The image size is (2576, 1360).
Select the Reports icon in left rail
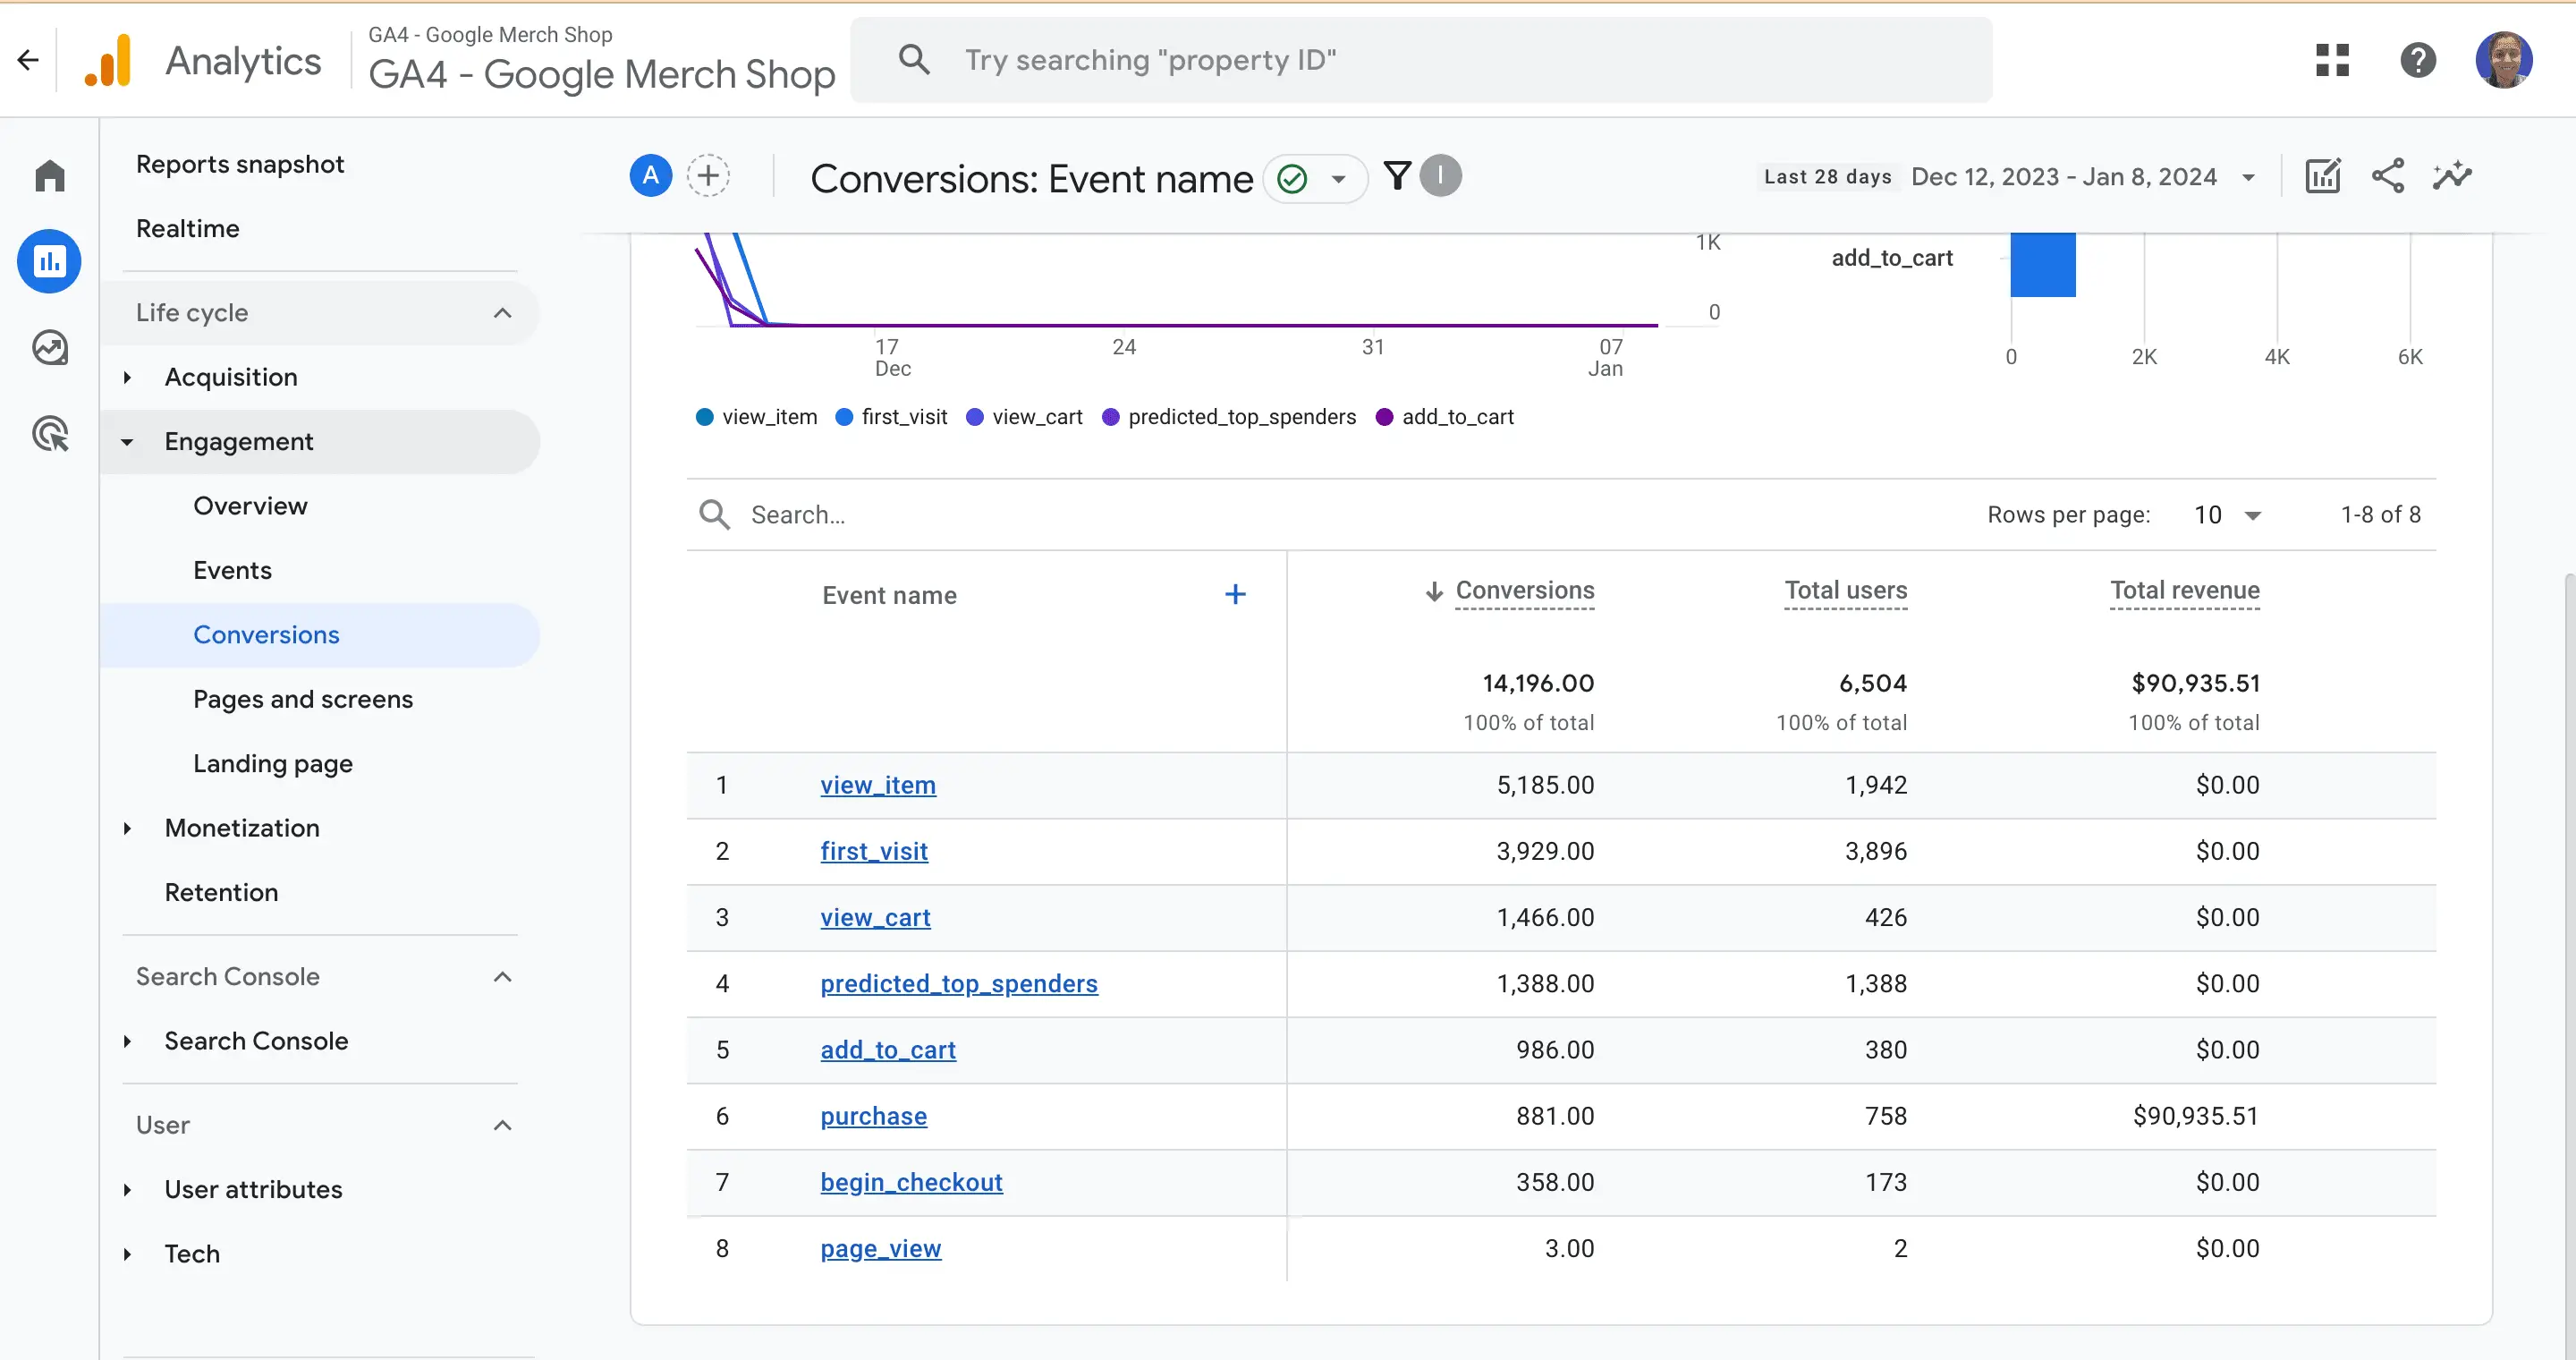click(x=49, y=261)
